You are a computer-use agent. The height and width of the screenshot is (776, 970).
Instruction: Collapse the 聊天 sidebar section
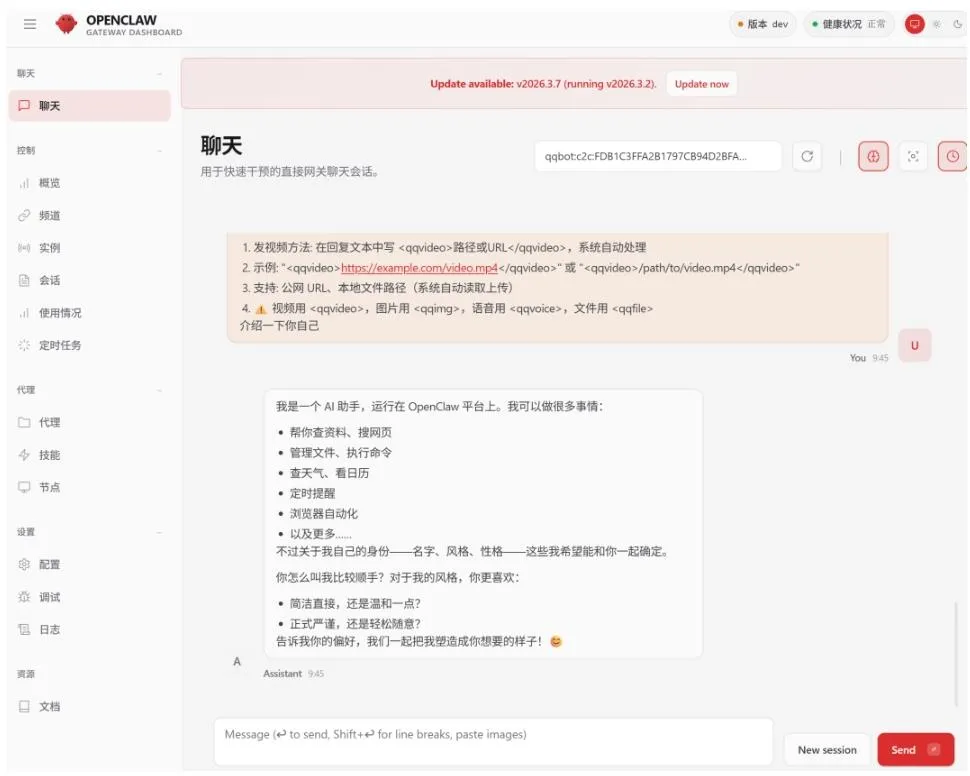90,74
